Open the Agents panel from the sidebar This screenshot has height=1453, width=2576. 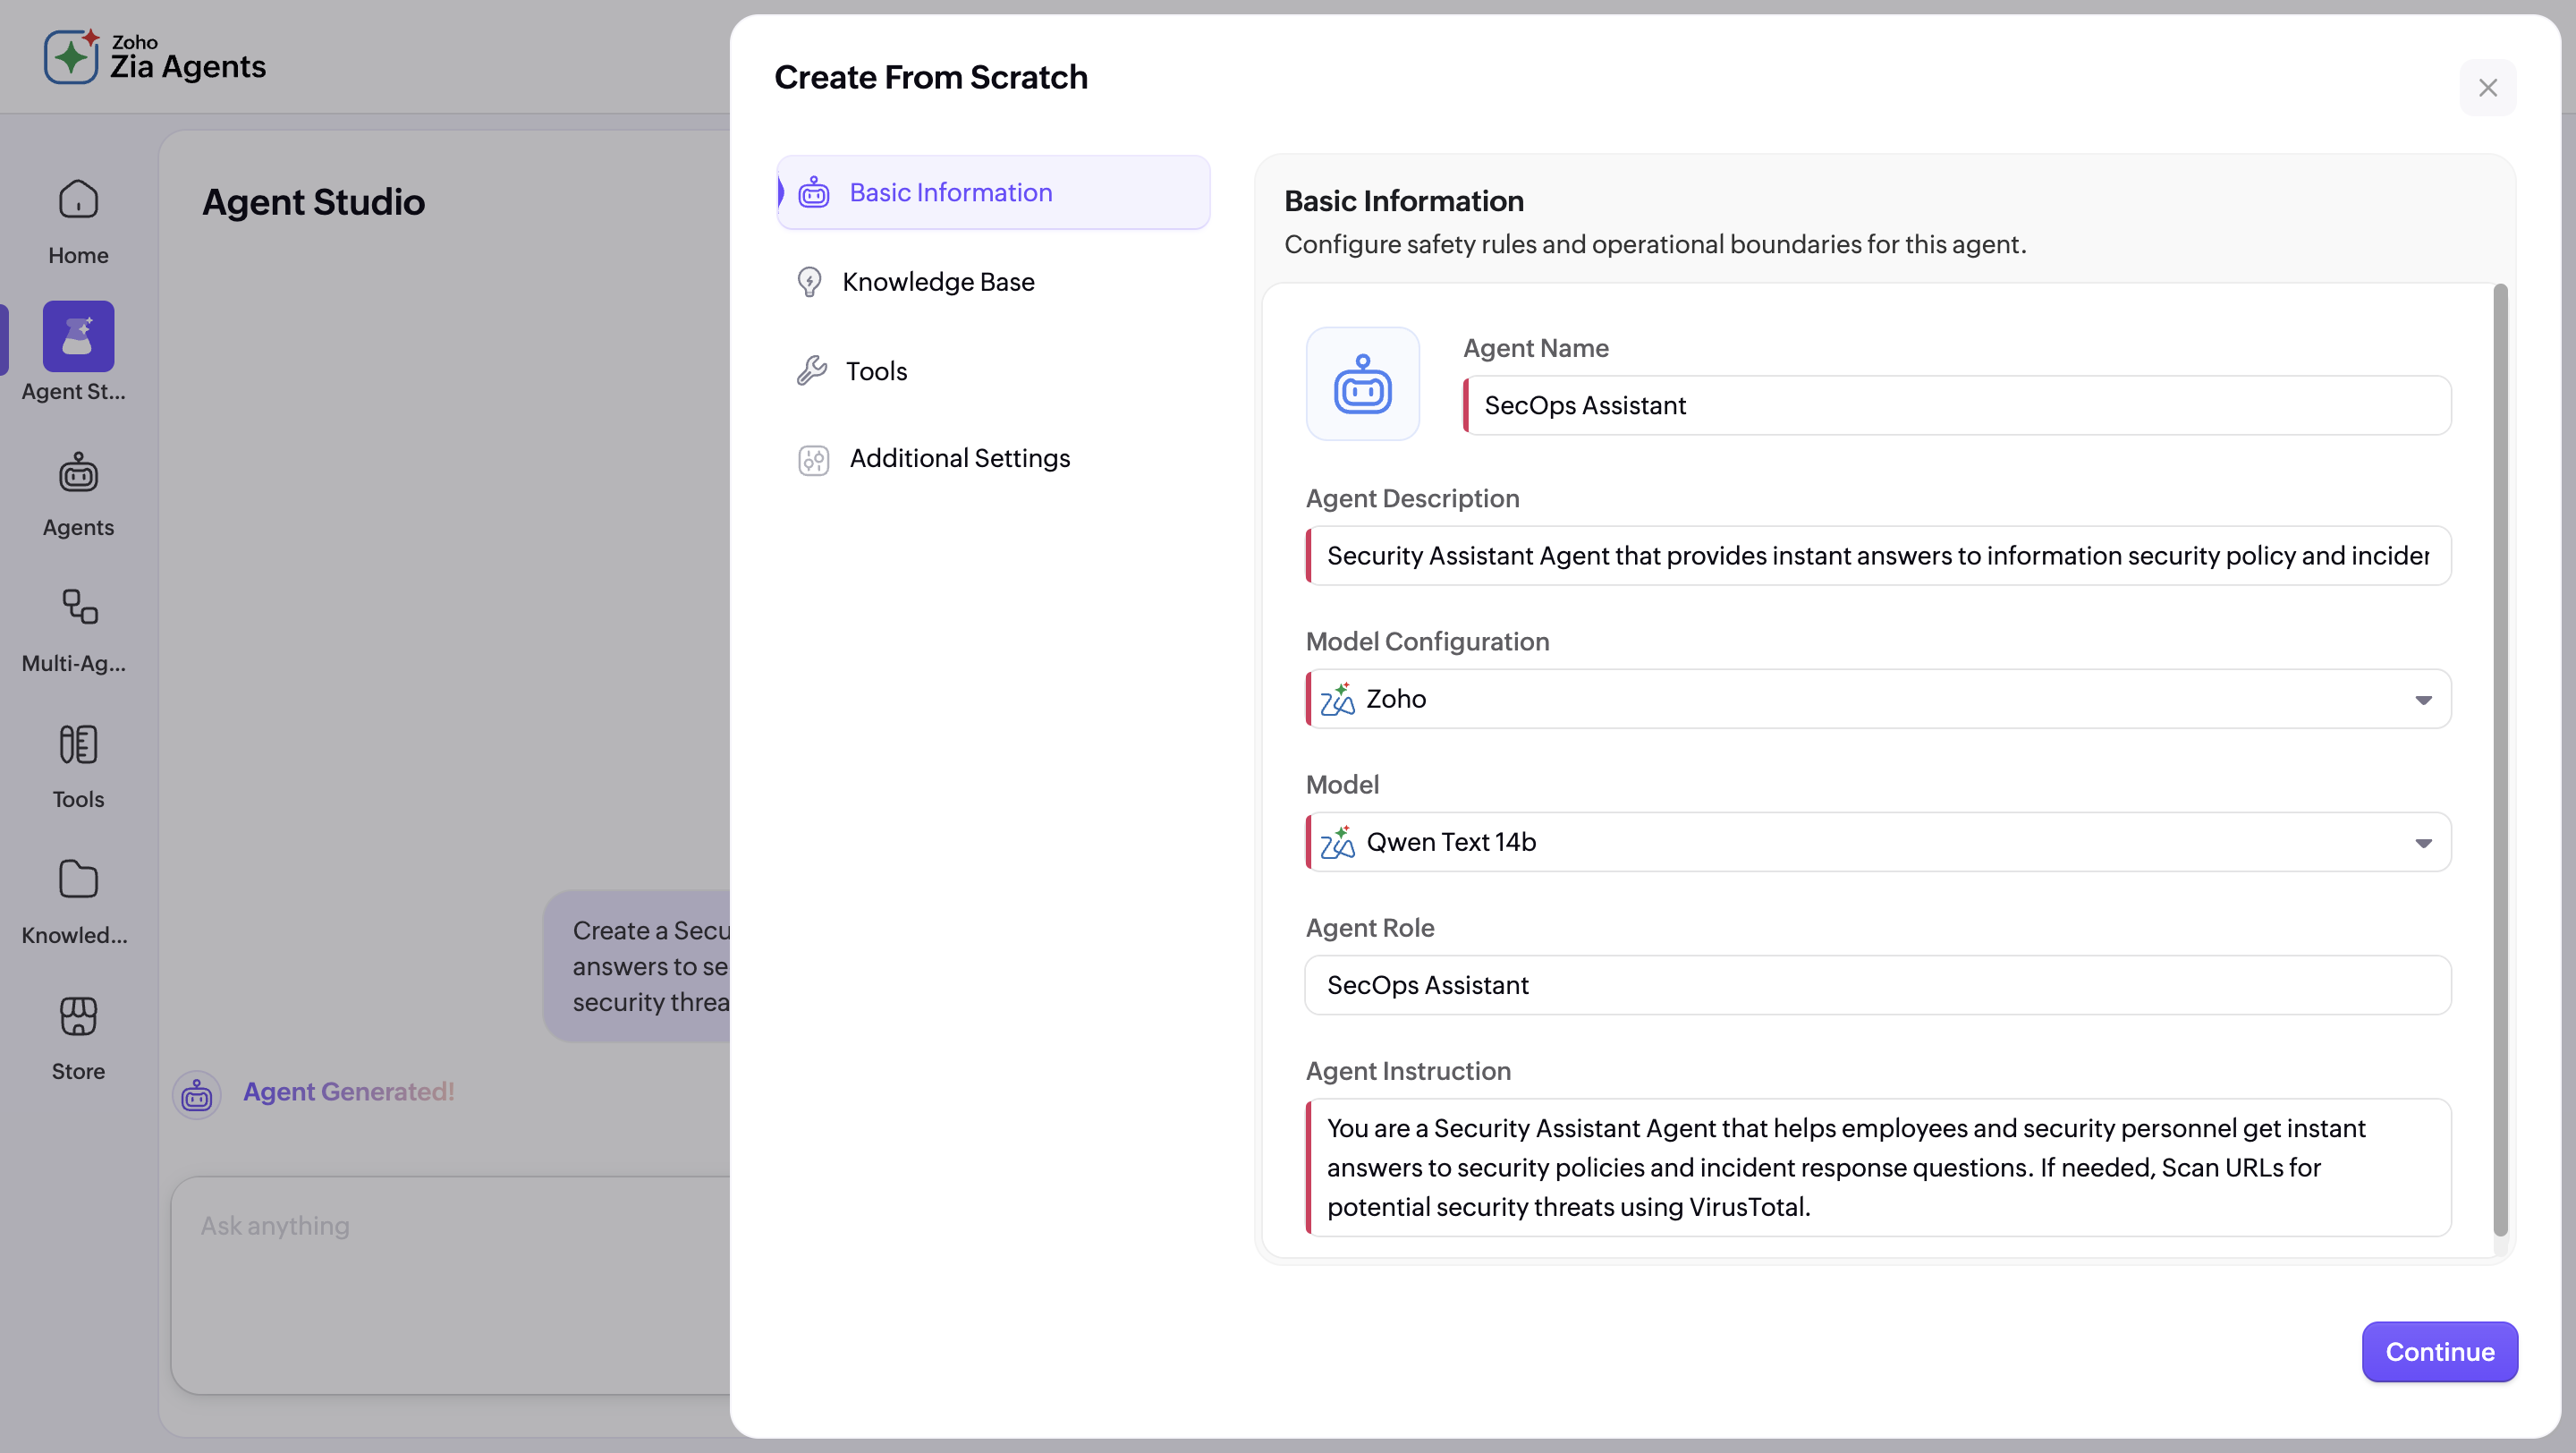pyautogui.click(x=77, y=495)
